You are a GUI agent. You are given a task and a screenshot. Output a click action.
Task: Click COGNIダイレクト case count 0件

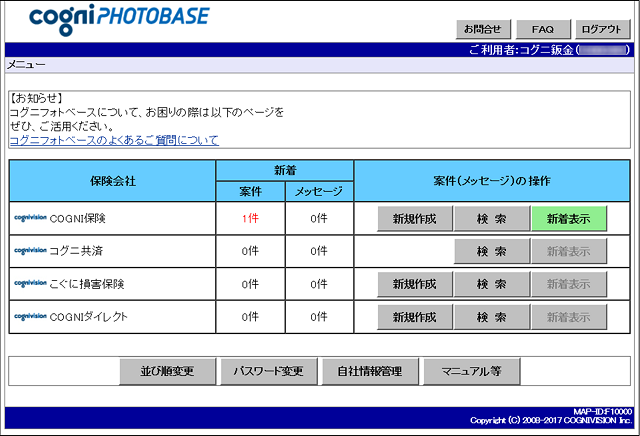coord(250,316)
